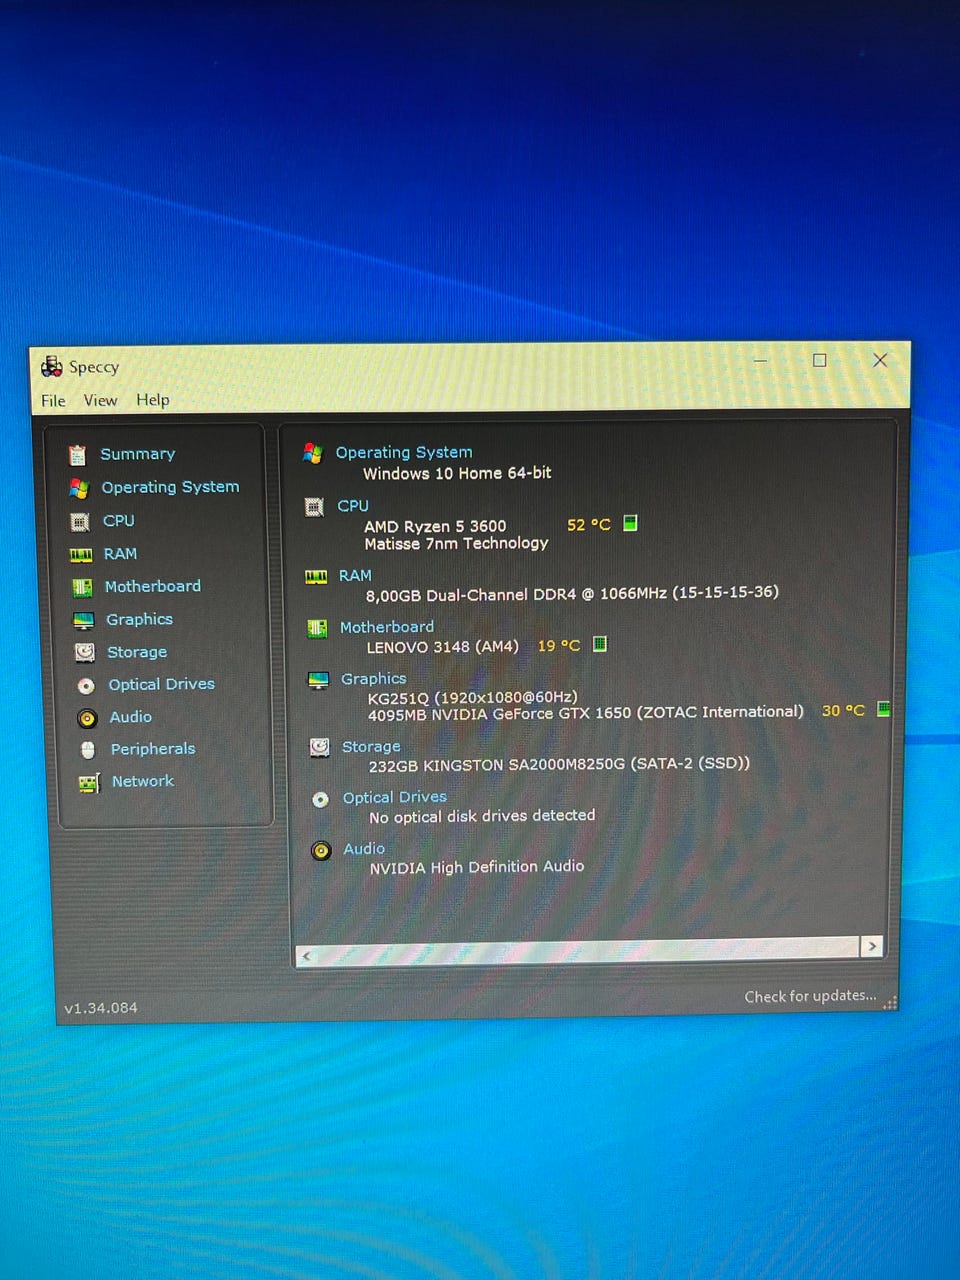Open the RAM heading link in summary
Viewport: 960px width, 1280px height.
355,575
